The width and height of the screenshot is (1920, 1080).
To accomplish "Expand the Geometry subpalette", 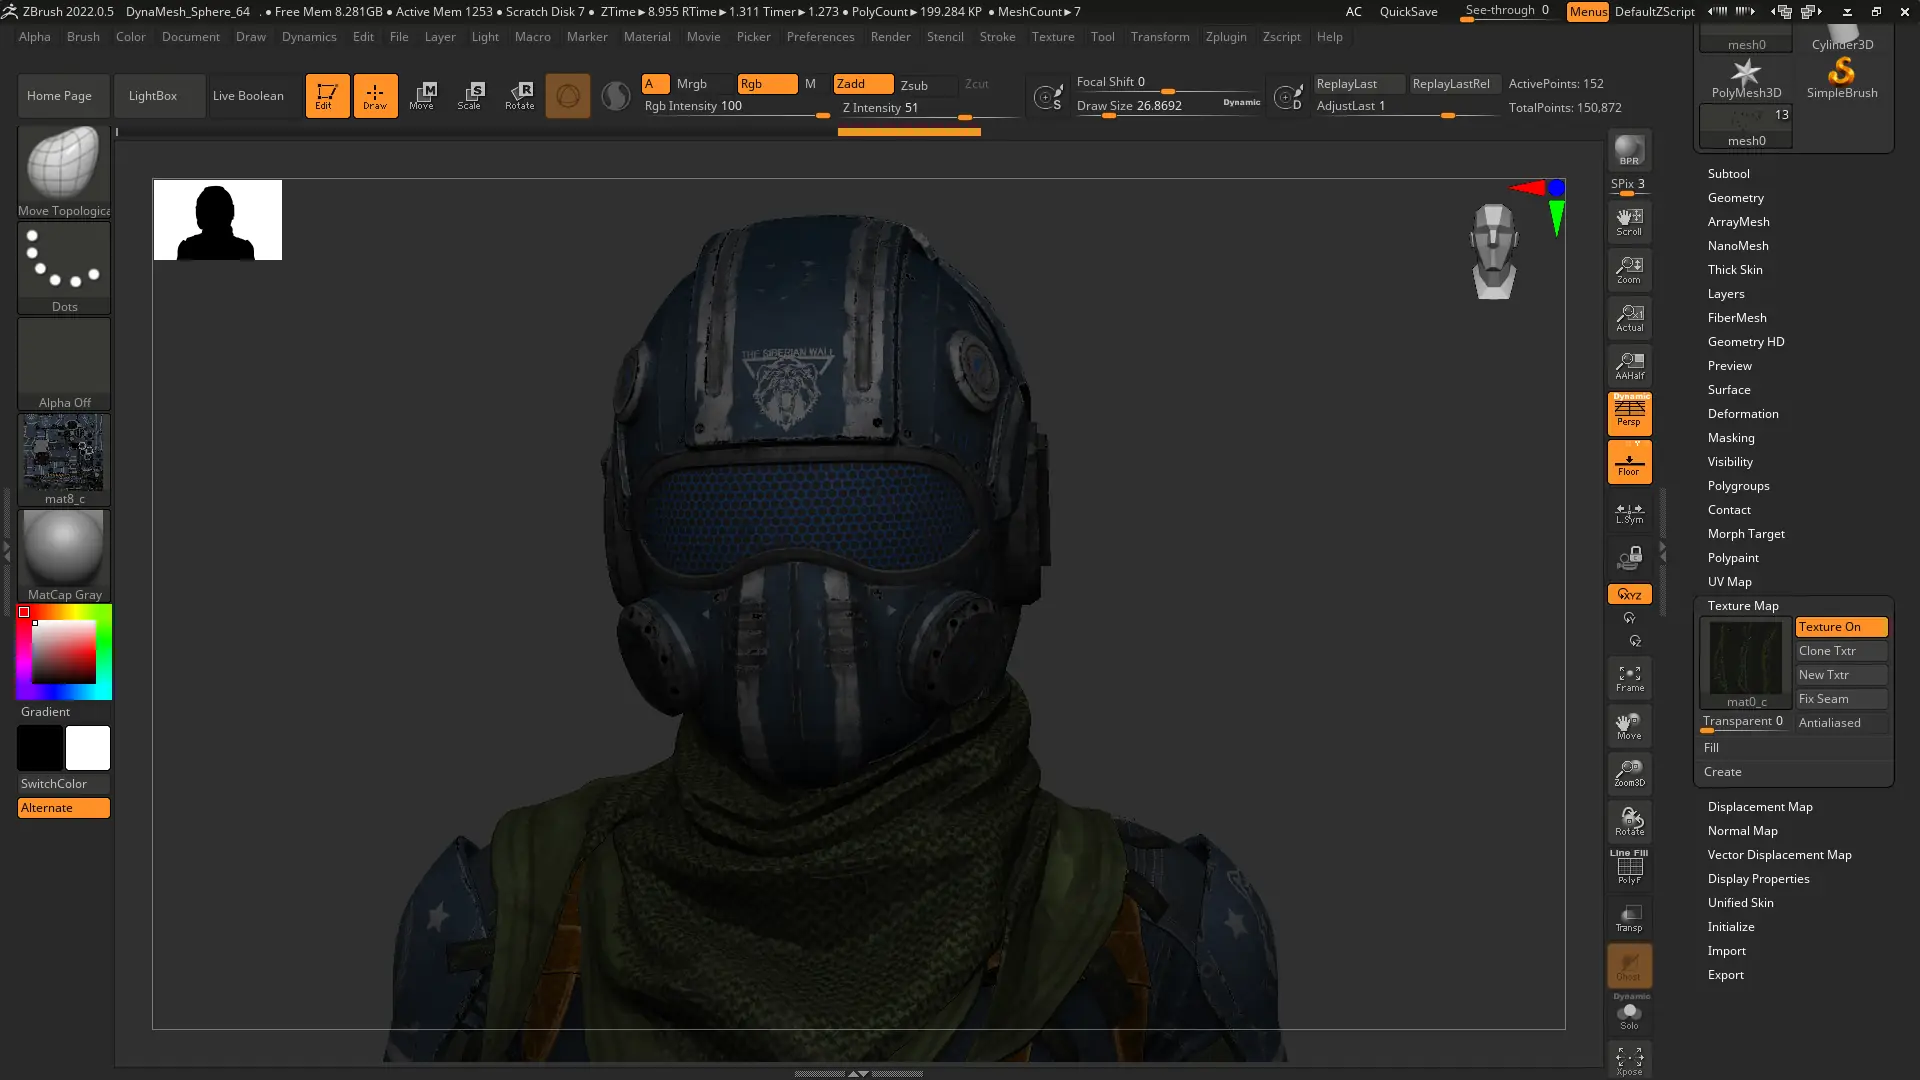I will [x=1735, y=198].
